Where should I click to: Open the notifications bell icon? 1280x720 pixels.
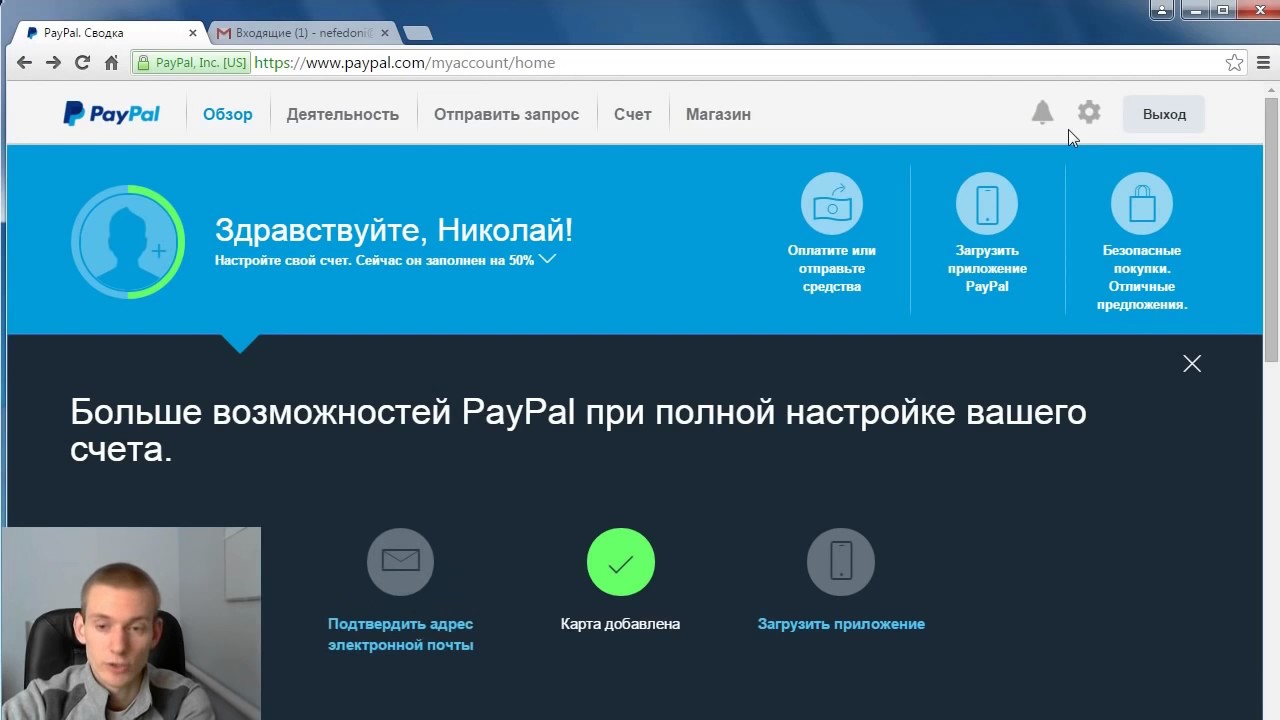point(1042,113)
